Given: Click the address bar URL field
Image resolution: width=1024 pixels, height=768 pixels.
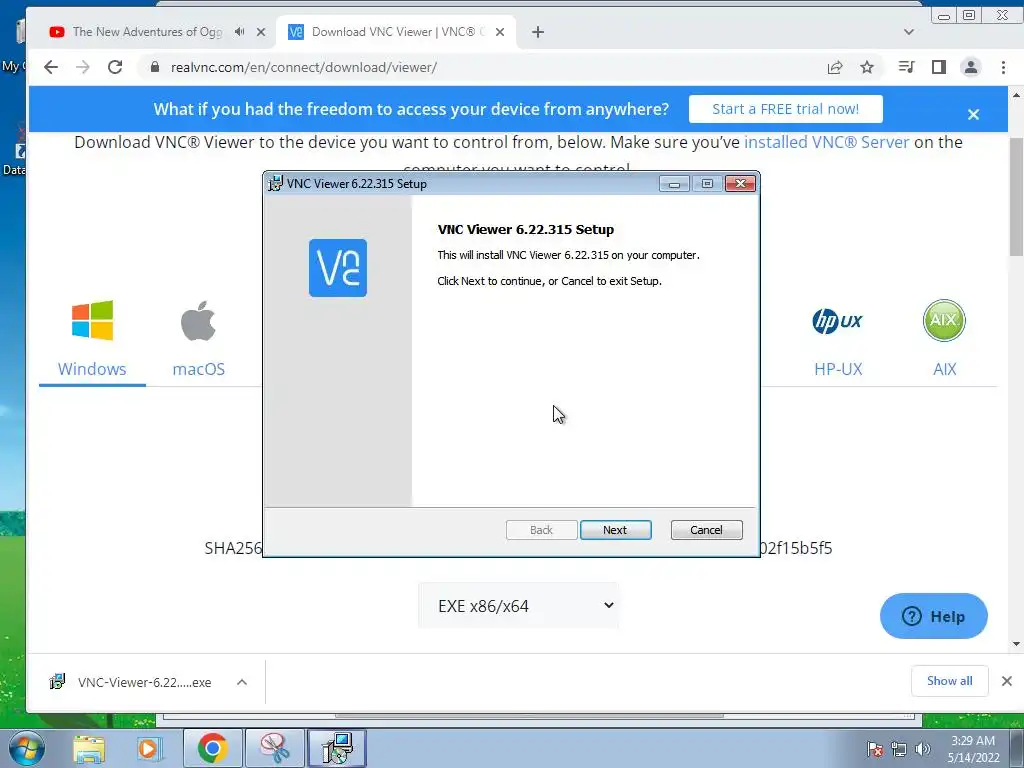Looking at the screenshot, I should click(483, 67).
